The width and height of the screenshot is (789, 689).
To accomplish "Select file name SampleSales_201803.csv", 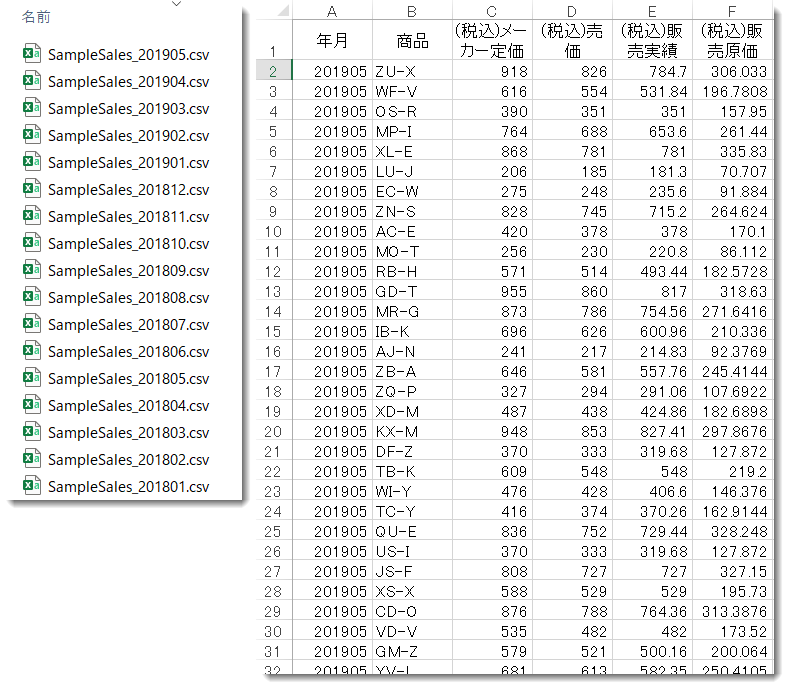I will click(128, 433).
